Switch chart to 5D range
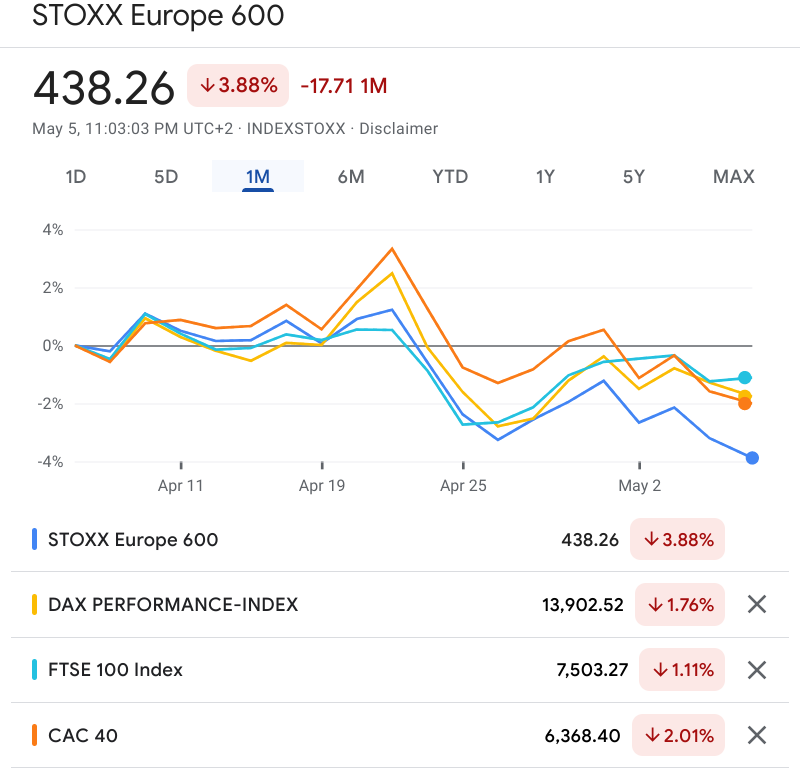 [x=166, y=177]
